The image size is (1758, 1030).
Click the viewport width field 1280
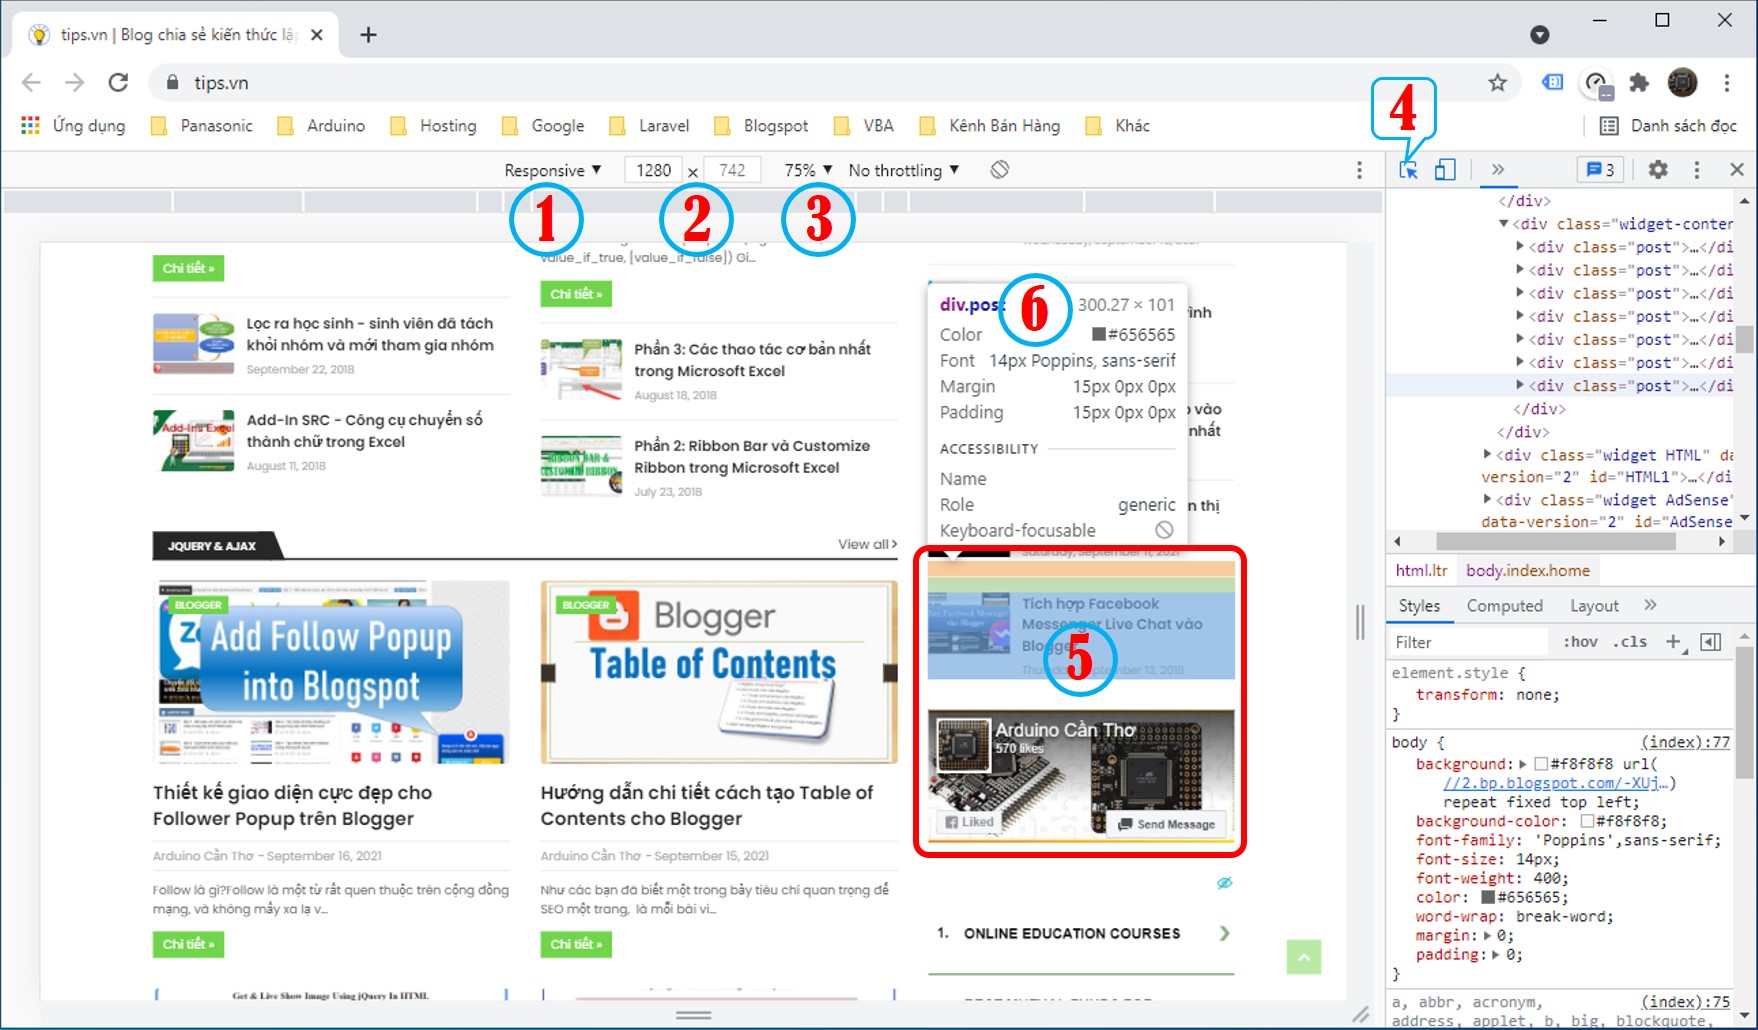653,170
